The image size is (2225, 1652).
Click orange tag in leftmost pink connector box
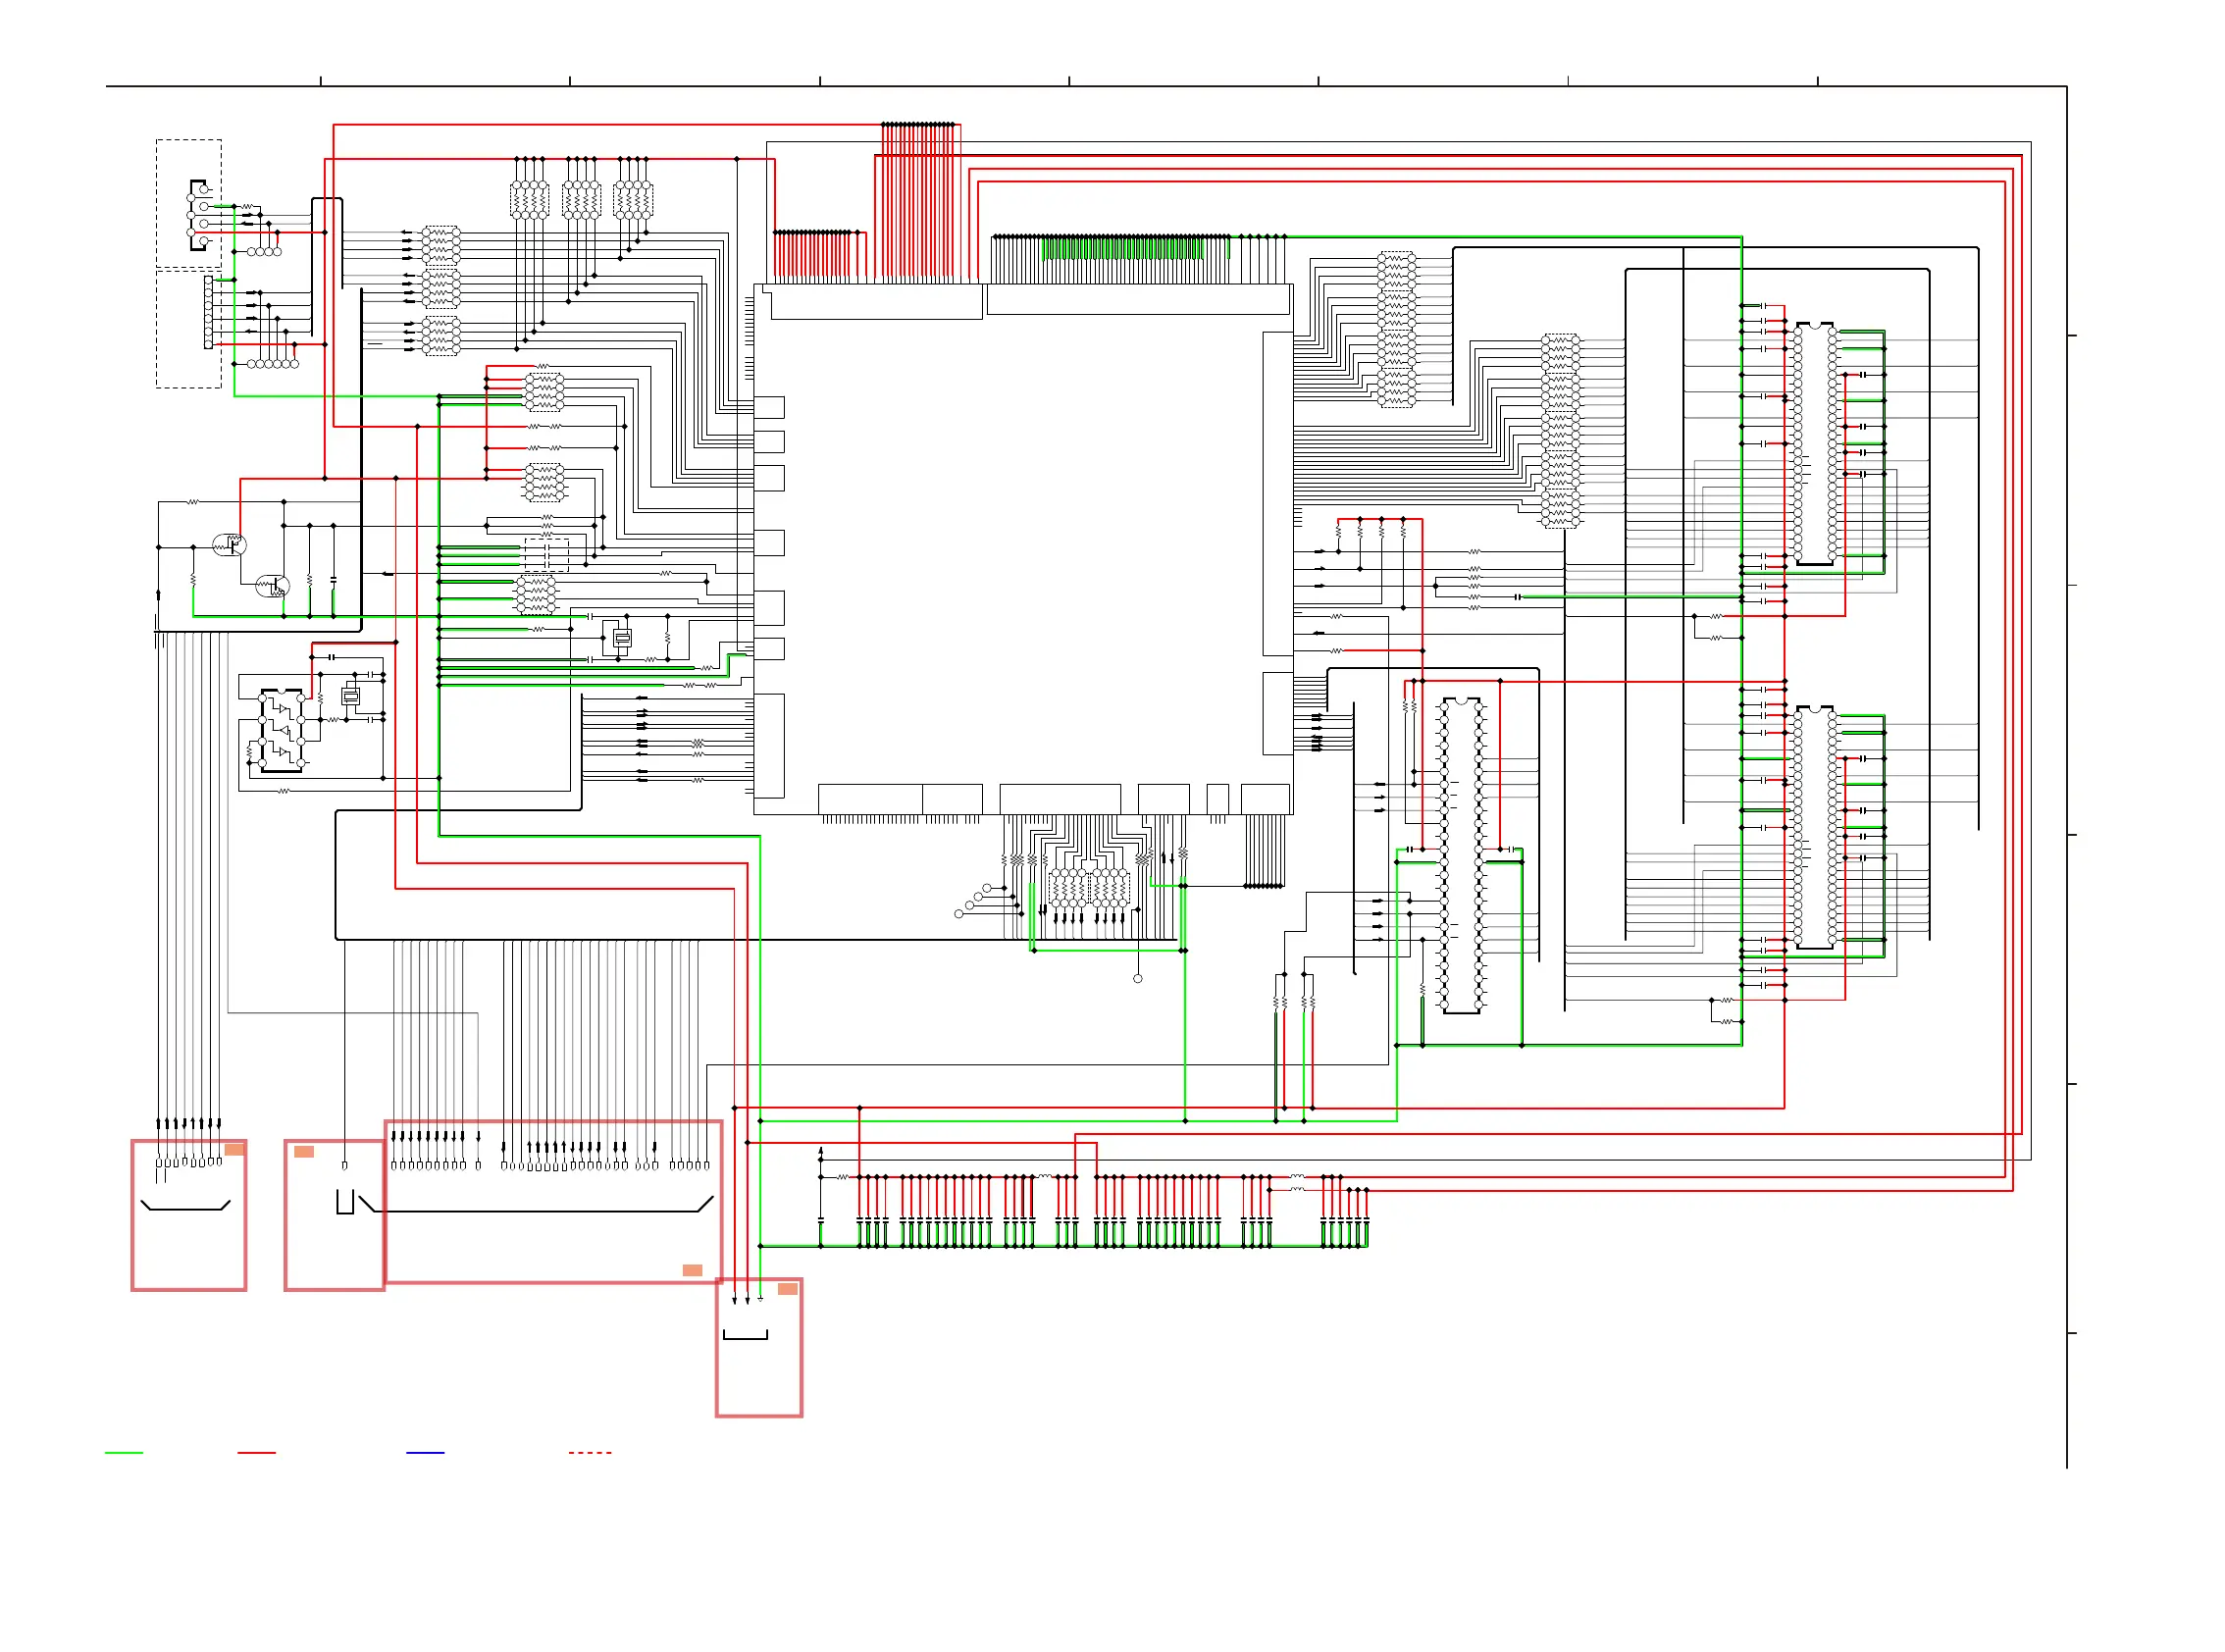[234, 1149]
